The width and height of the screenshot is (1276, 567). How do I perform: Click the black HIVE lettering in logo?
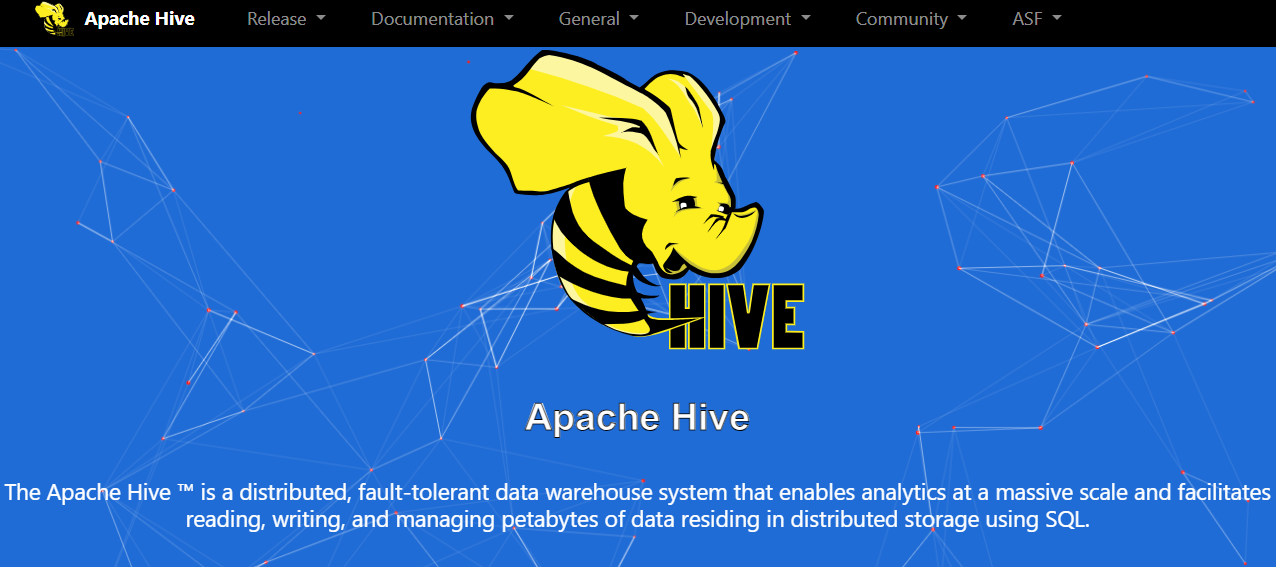pos(737,317)
